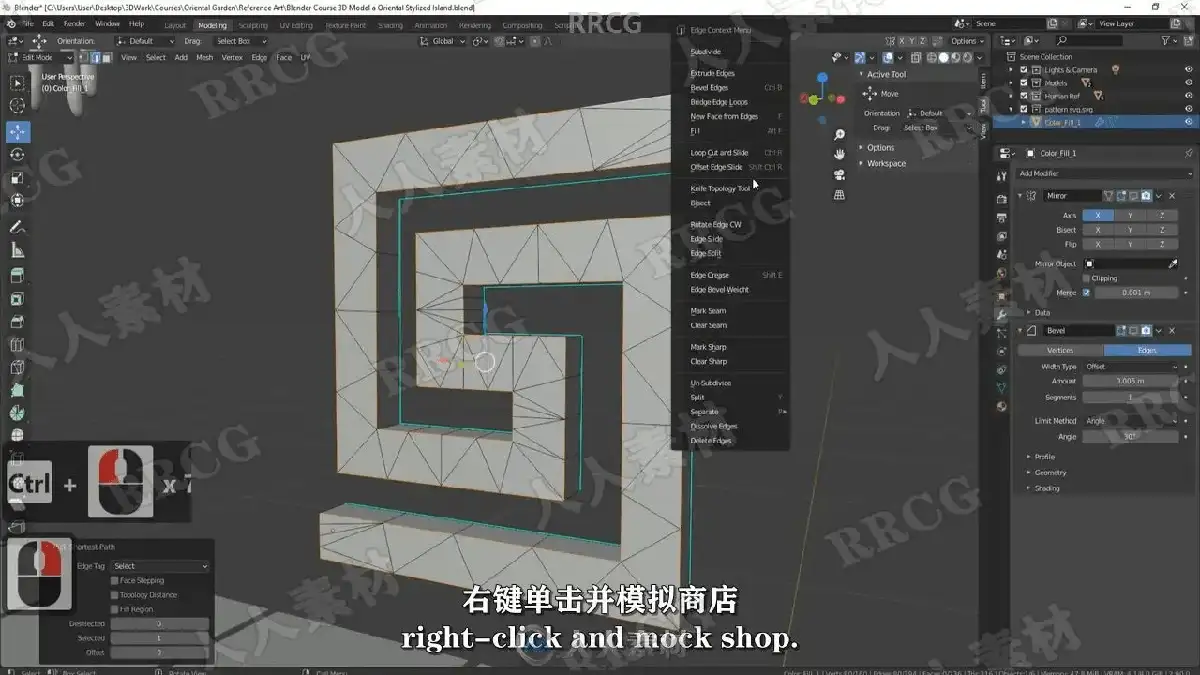The image size is (1200, 675).
Task: Toggle camera view icon in viewport
Action: (840, 174)
